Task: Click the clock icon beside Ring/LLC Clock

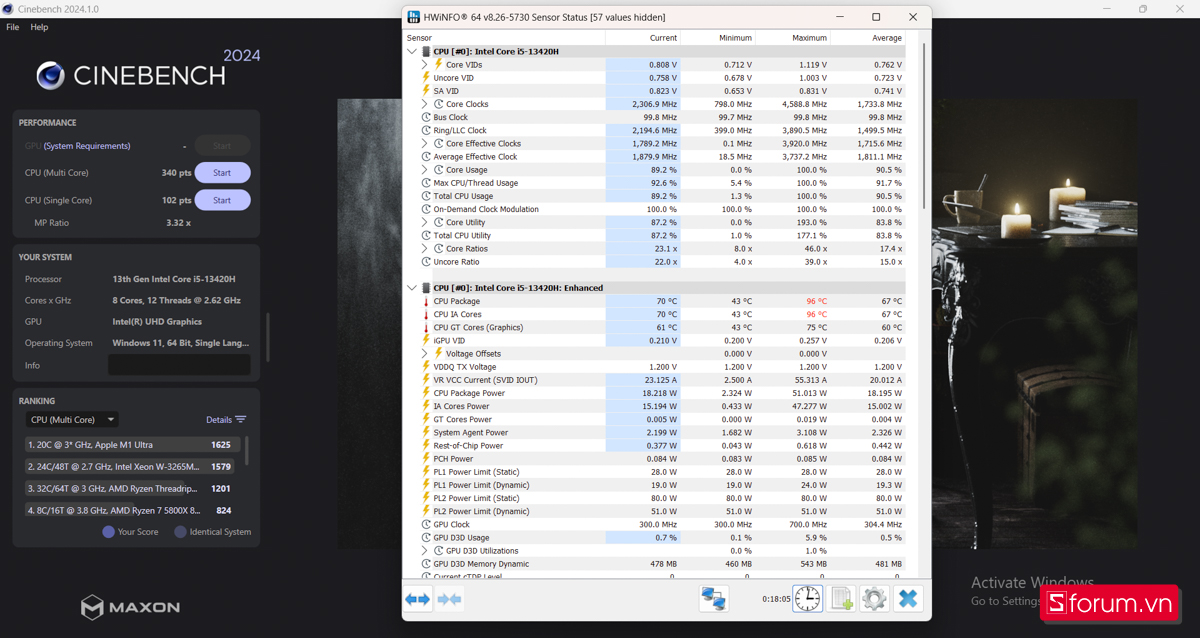Action: [426, 130]
